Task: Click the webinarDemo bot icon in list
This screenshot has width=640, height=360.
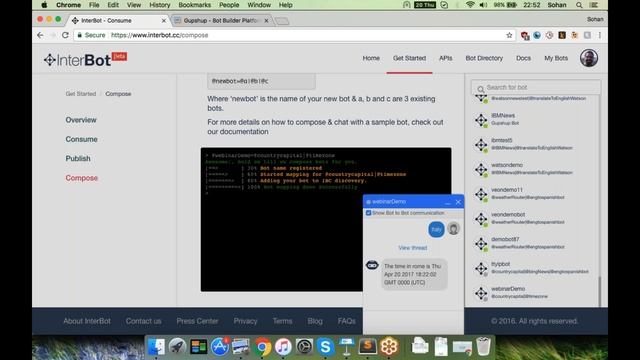Action: (x=481, y=293)
